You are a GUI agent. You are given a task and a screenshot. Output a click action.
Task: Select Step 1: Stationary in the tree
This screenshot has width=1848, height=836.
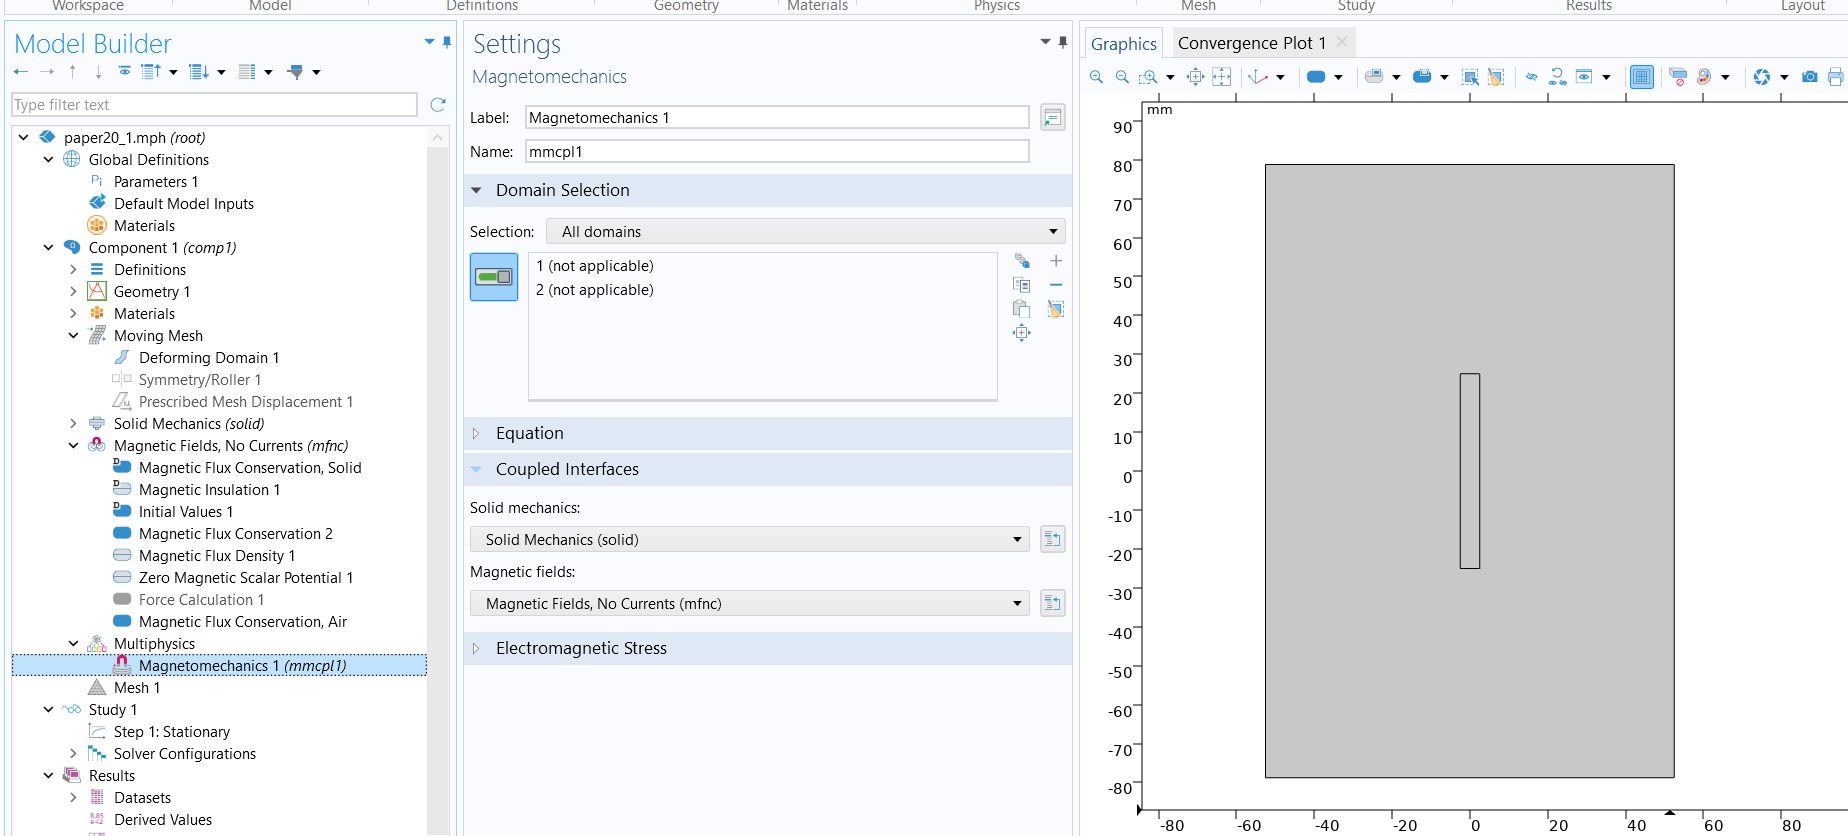click(x=171, y=732)
